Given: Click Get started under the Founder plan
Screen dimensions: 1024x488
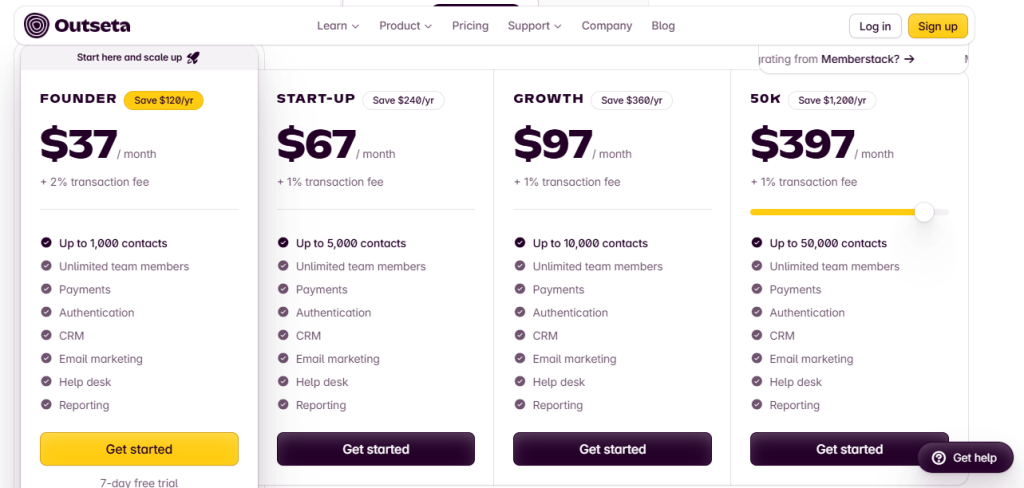Looking at the screenshot, I should click(139, 449).
